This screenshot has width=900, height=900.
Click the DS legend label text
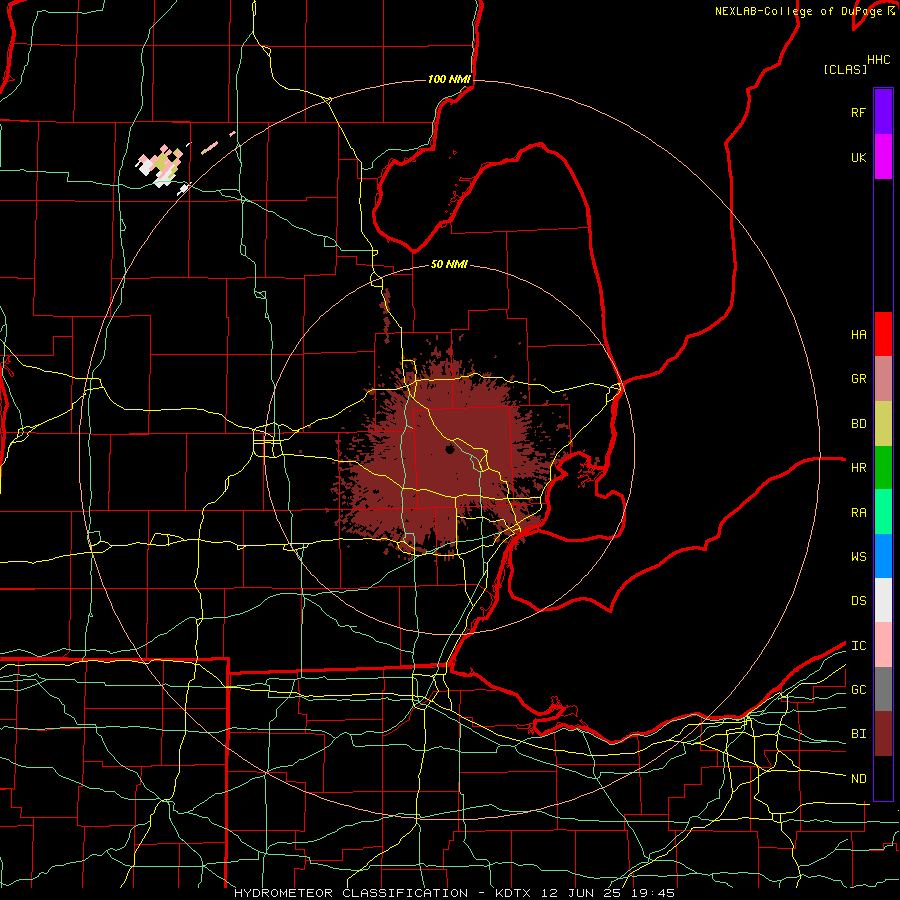click(x=858, y=601)
